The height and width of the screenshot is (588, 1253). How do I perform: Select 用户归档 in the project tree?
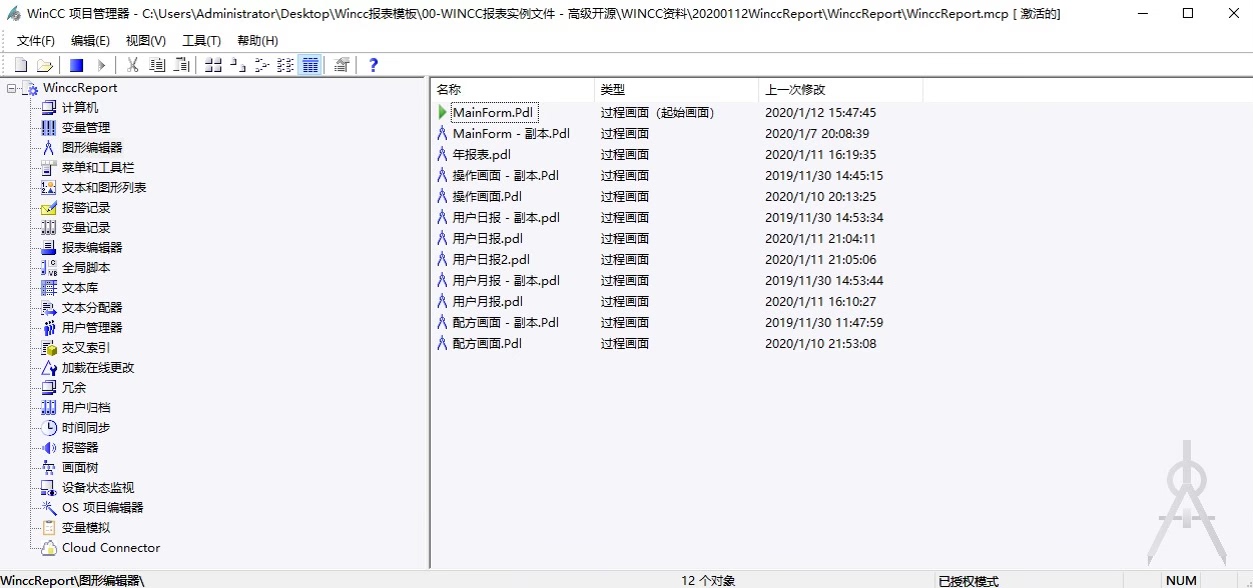[x=86, y=408]
